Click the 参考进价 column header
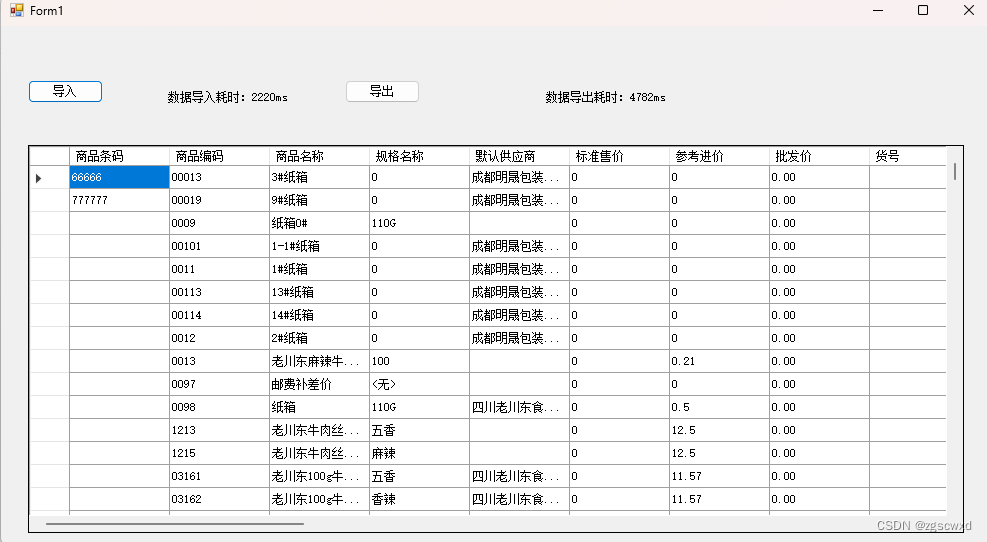 [719, 156]
